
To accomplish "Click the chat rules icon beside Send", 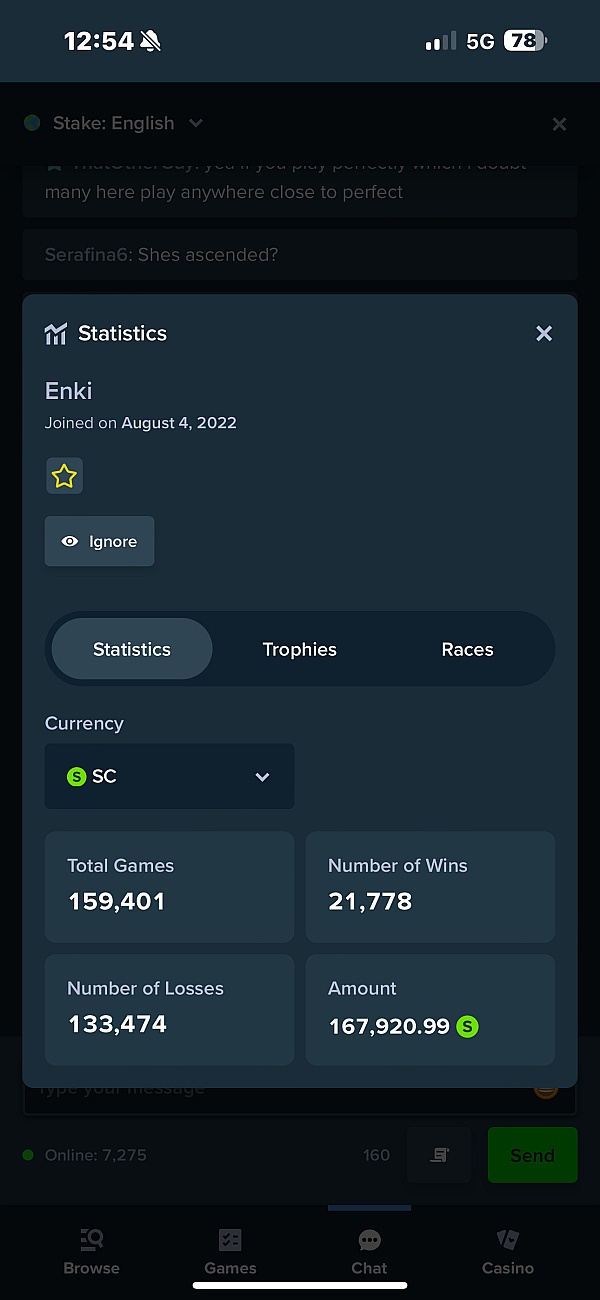I will pyautogui.click(x=438, y=1154).
